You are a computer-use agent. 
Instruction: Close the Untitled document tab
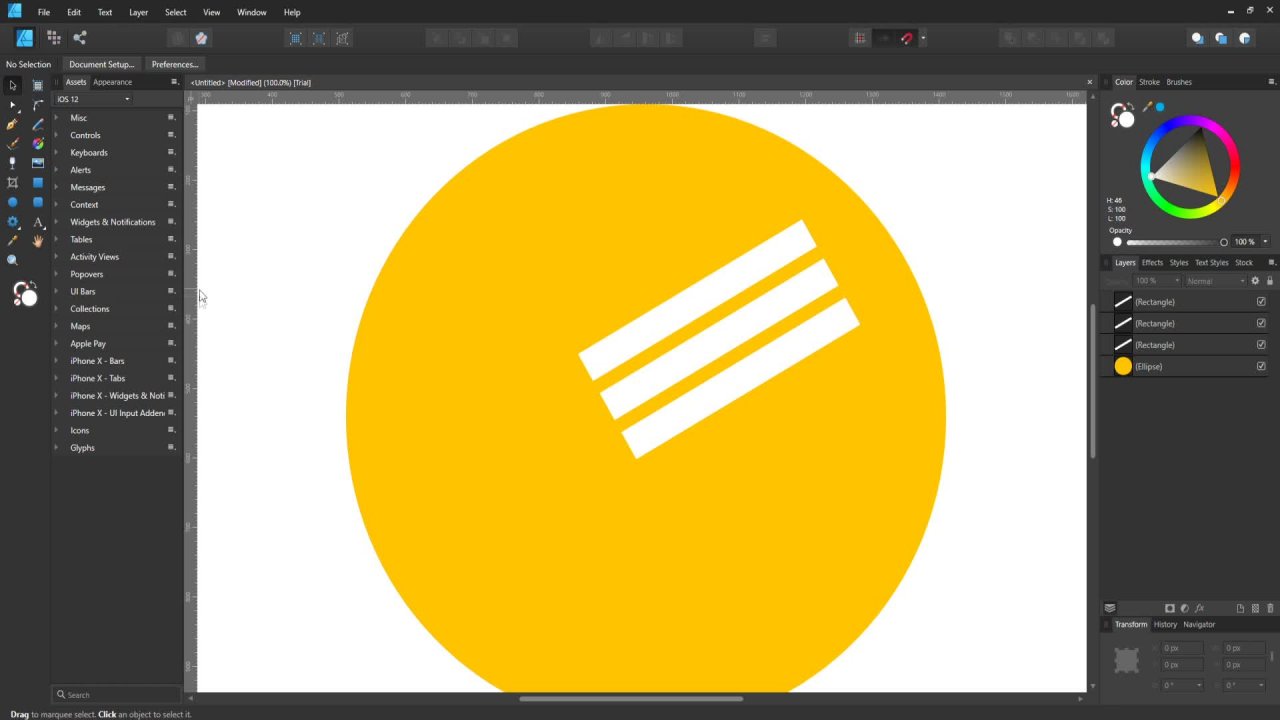coord(1089,82)
